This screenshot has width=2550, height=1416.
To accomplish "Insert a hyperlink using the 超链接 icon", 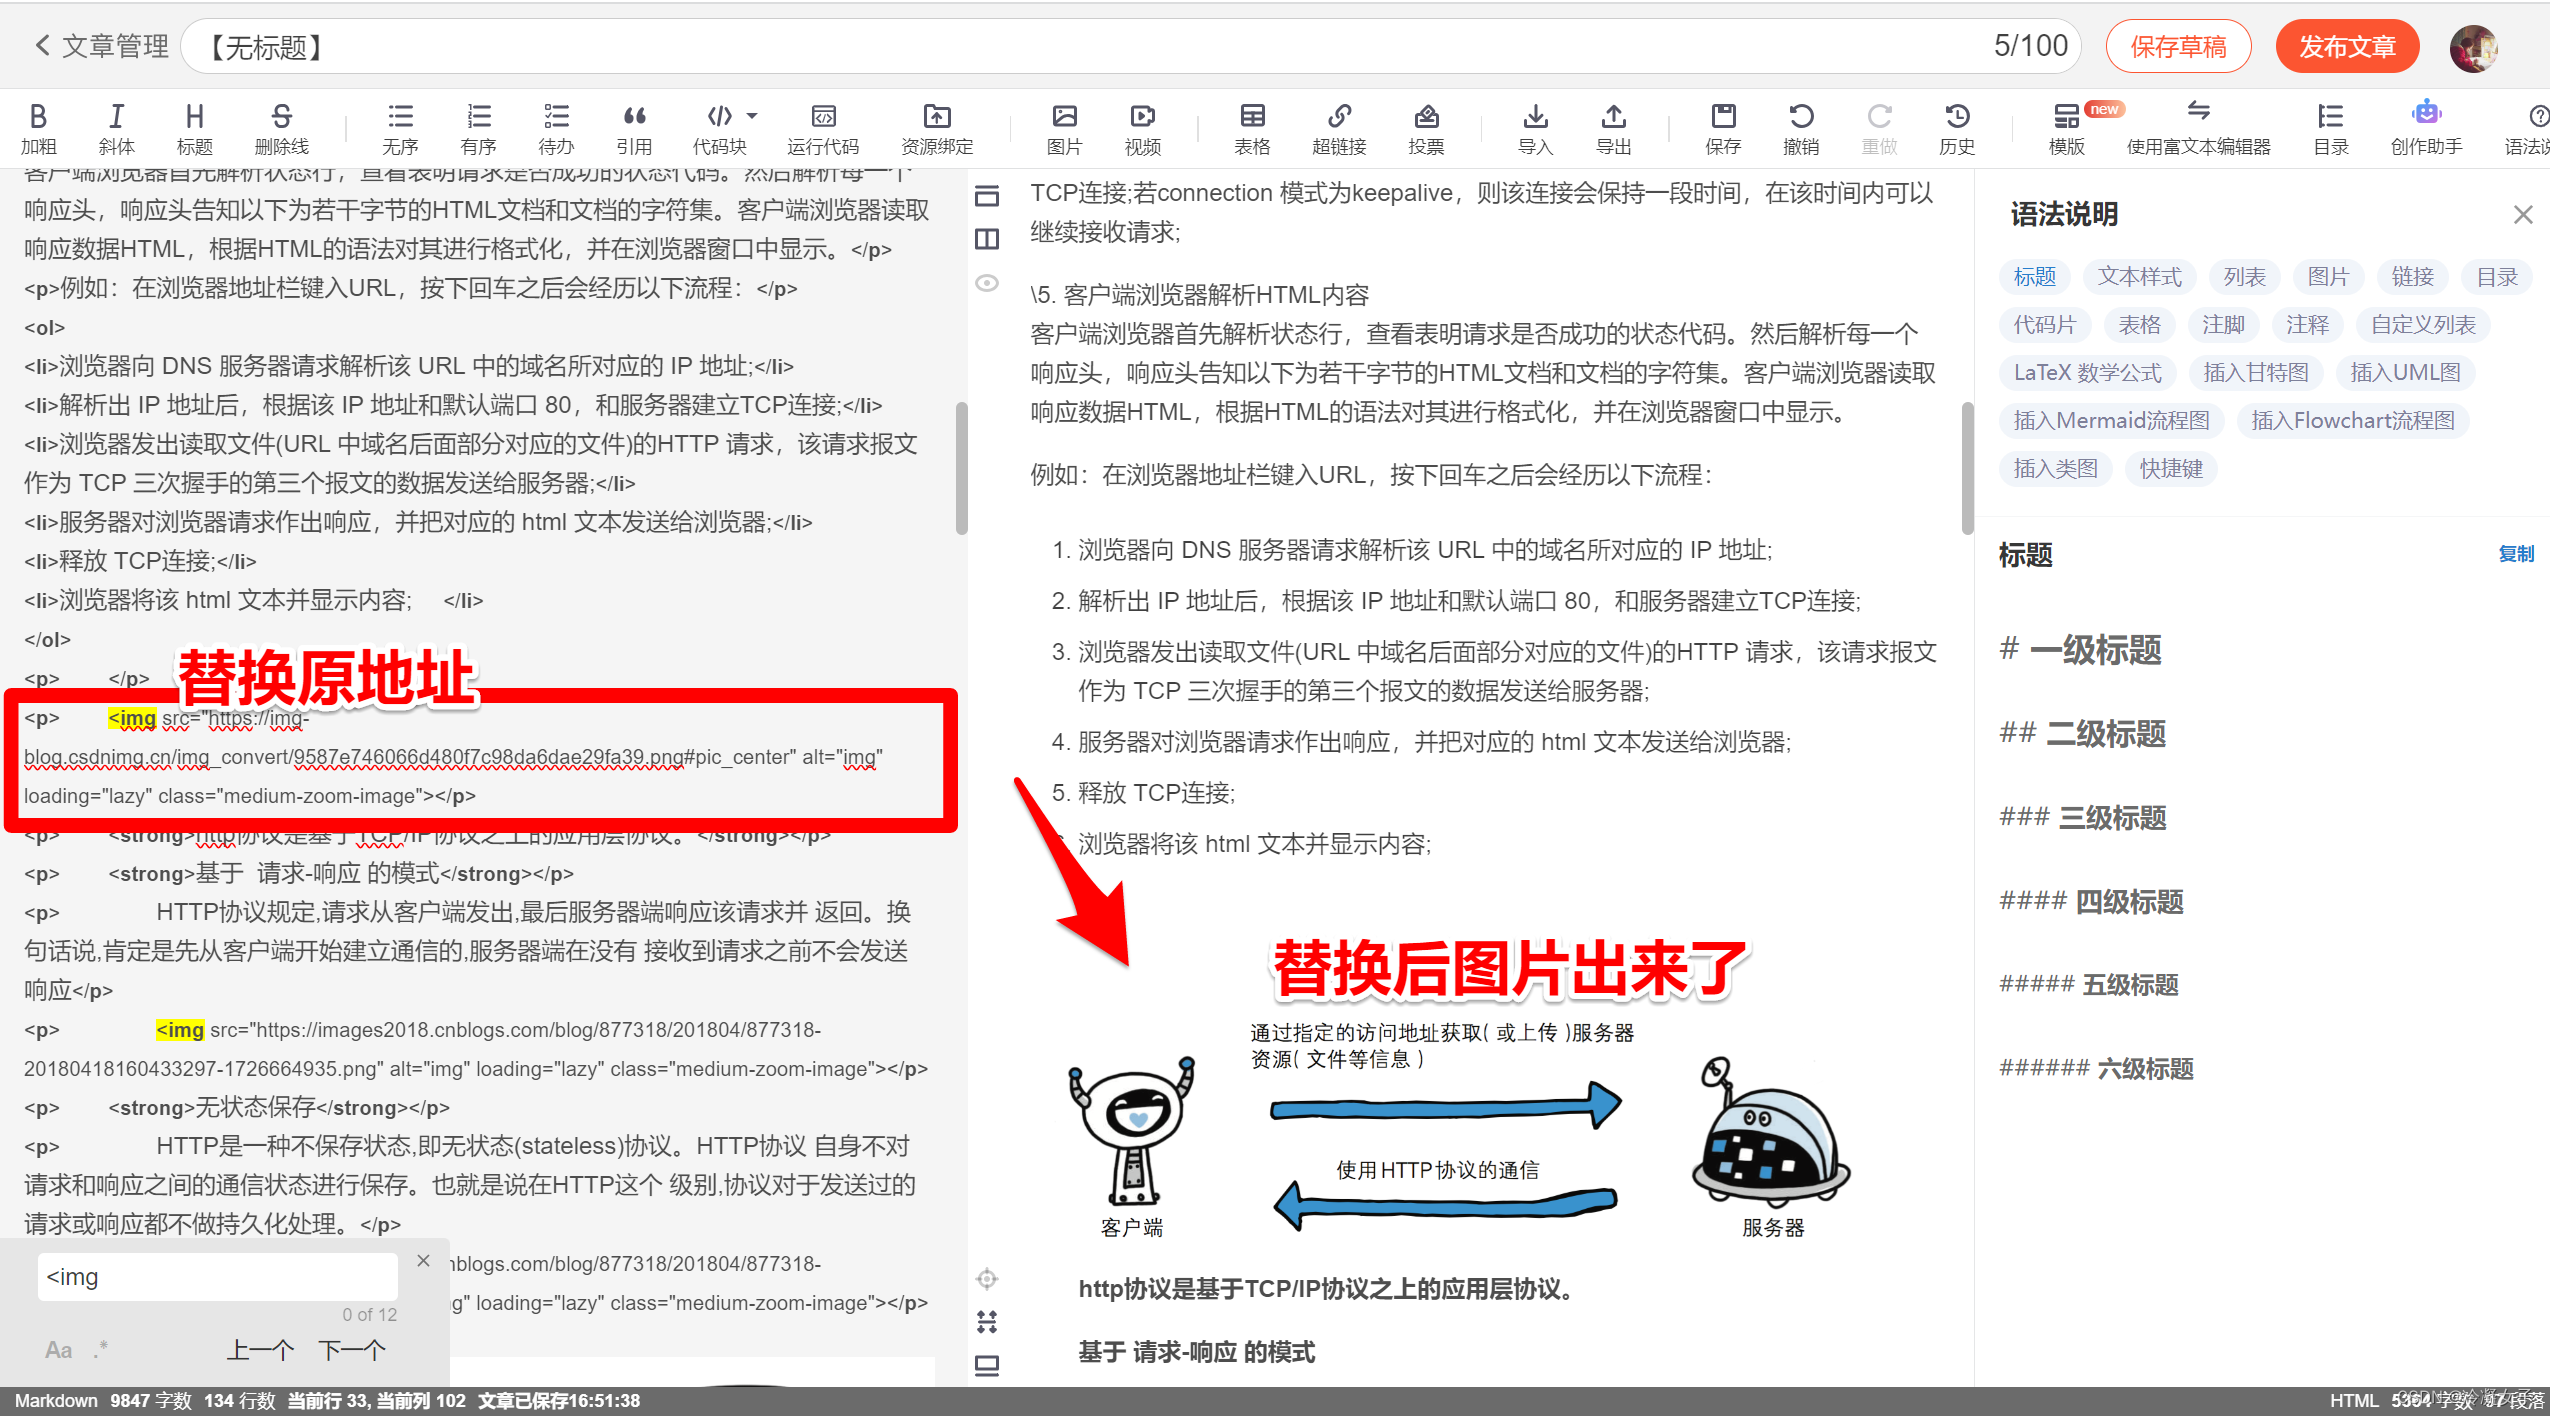I will point(1340,127).
